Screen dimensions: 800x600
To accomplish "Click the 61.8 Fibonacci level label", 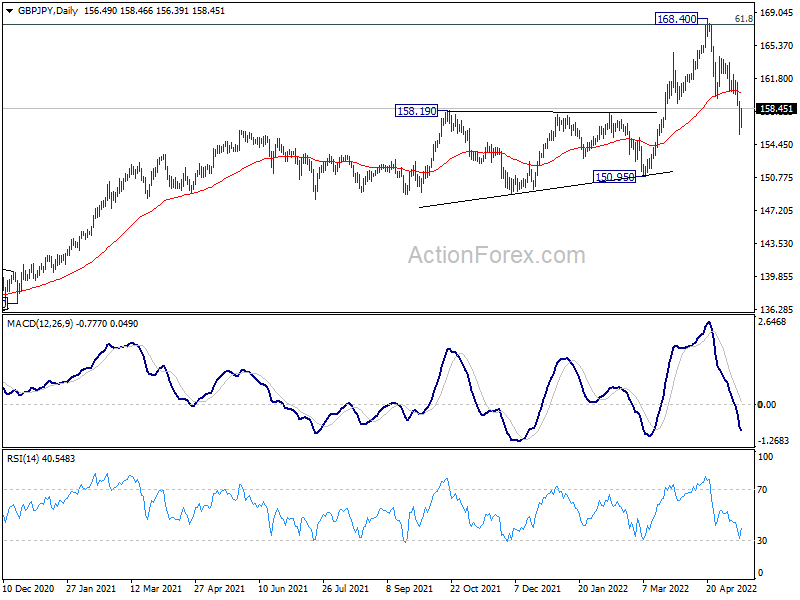I will pyautogui.click(x=743, y=19).
